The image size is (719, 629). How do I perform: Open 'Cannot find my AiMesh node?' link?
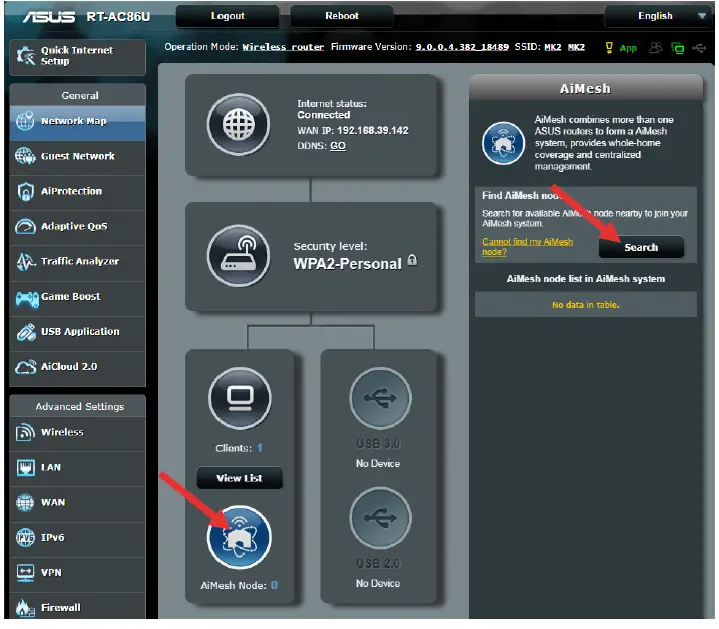click(x=527, y=247)
